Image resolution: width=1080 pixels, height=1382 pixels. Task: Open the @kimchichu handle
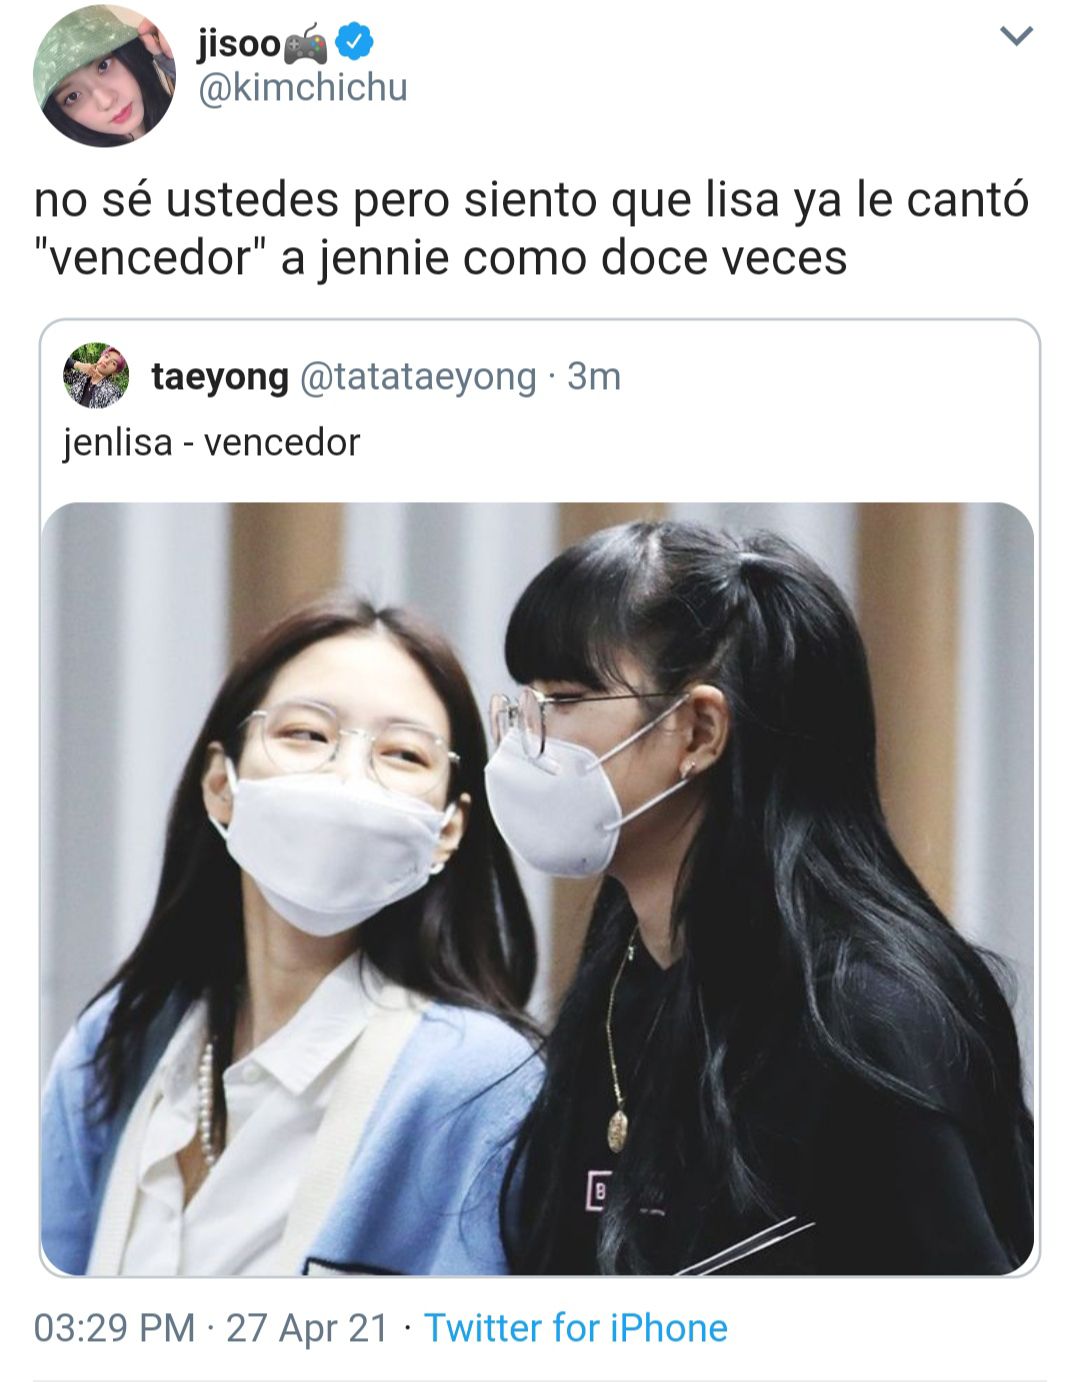(x=303, y=88)
